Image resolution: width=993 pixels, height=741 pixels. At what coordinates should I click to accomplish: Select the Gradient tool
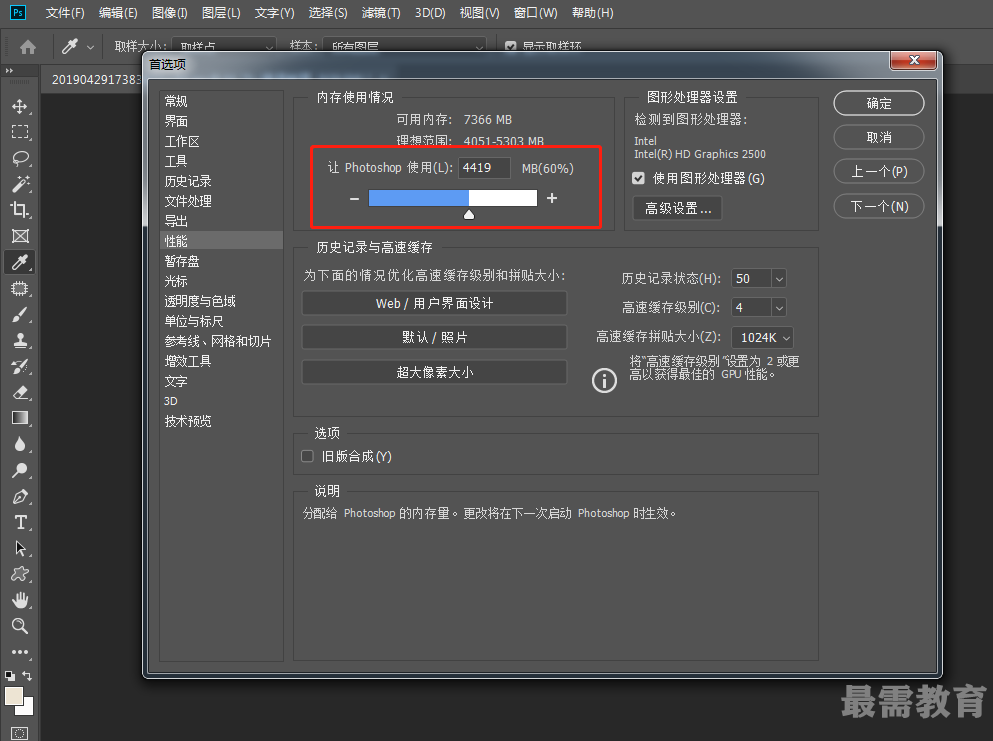point(20,419)
